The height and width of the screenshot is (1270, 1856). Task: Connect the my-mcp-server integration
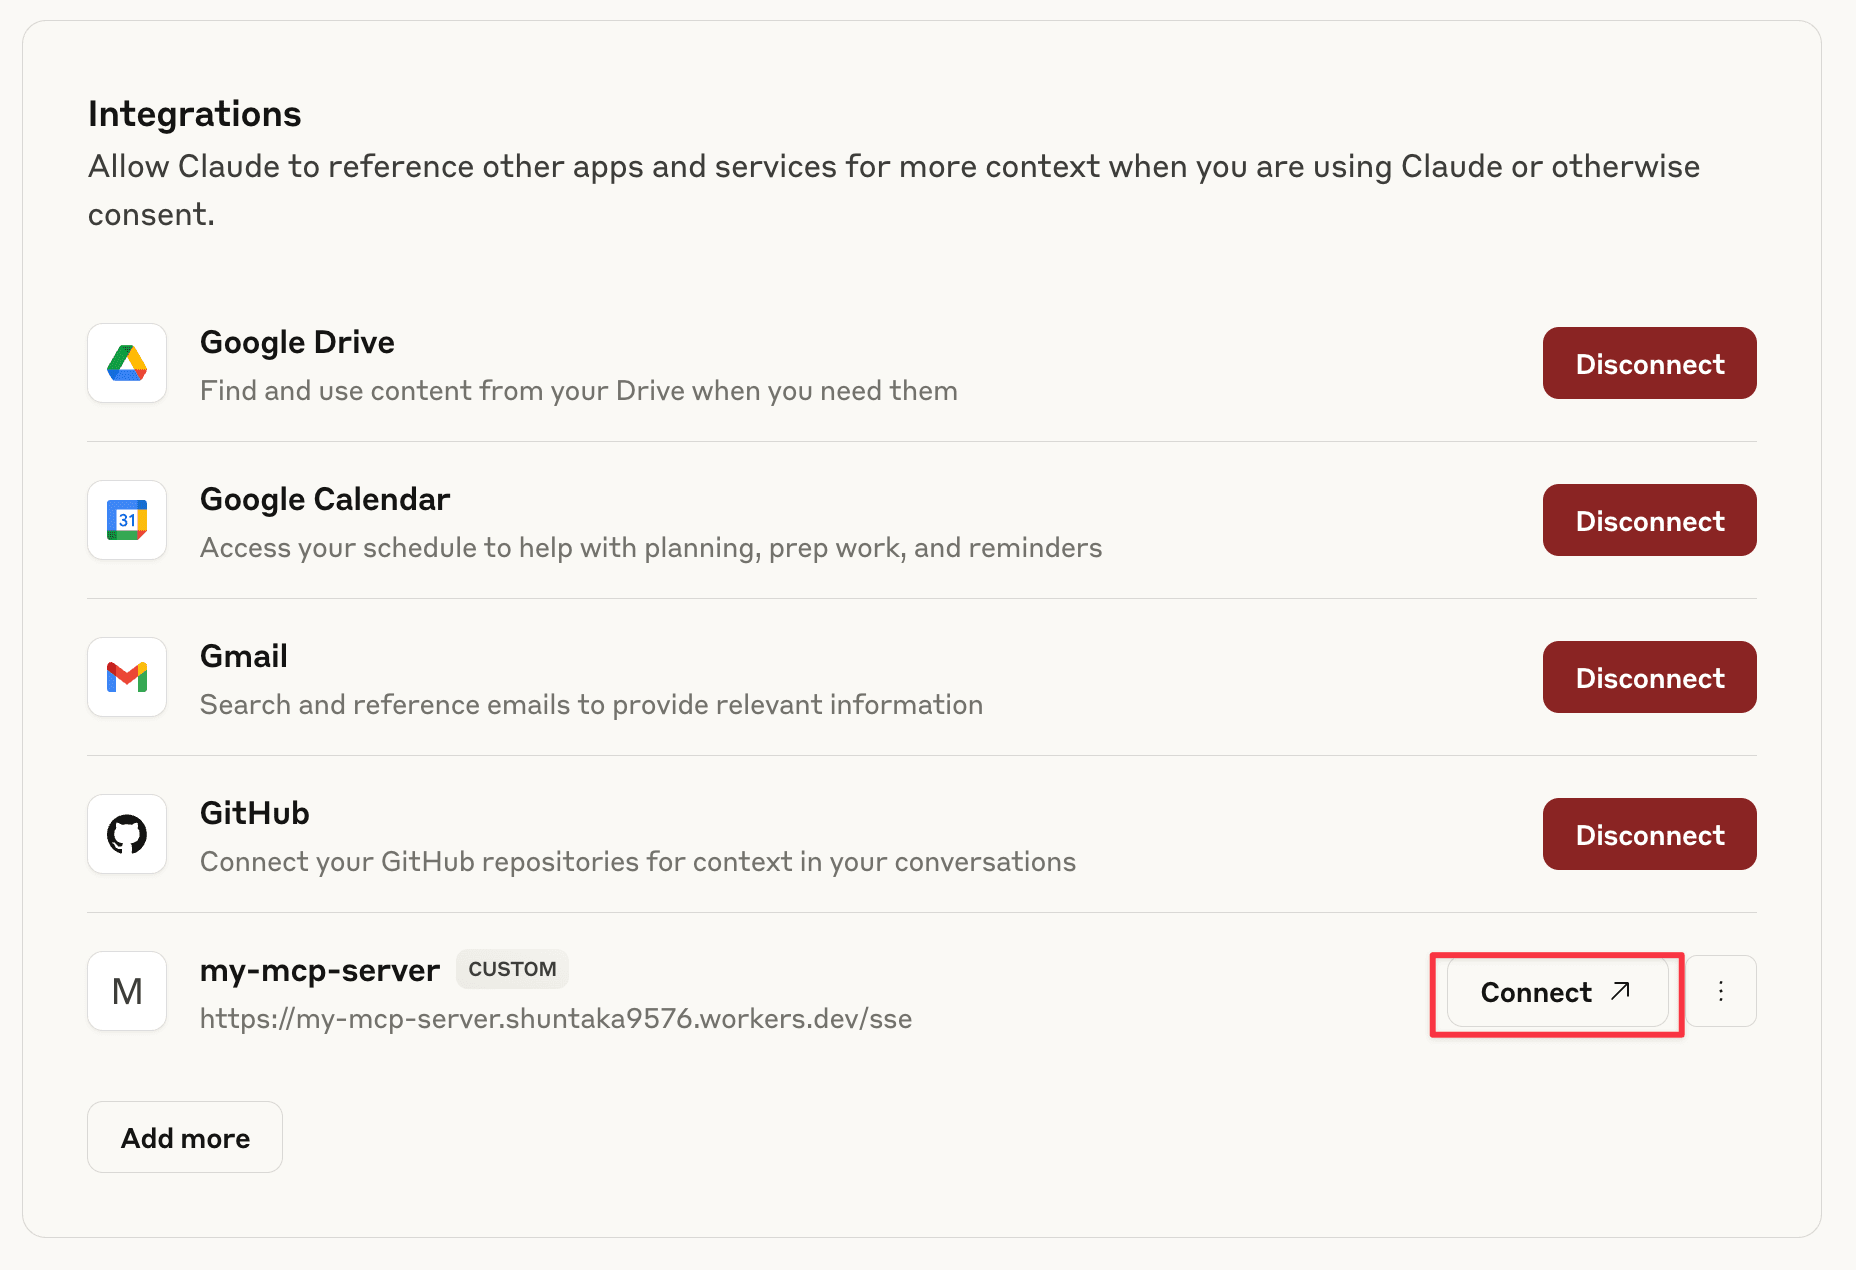click(1557, 992)
